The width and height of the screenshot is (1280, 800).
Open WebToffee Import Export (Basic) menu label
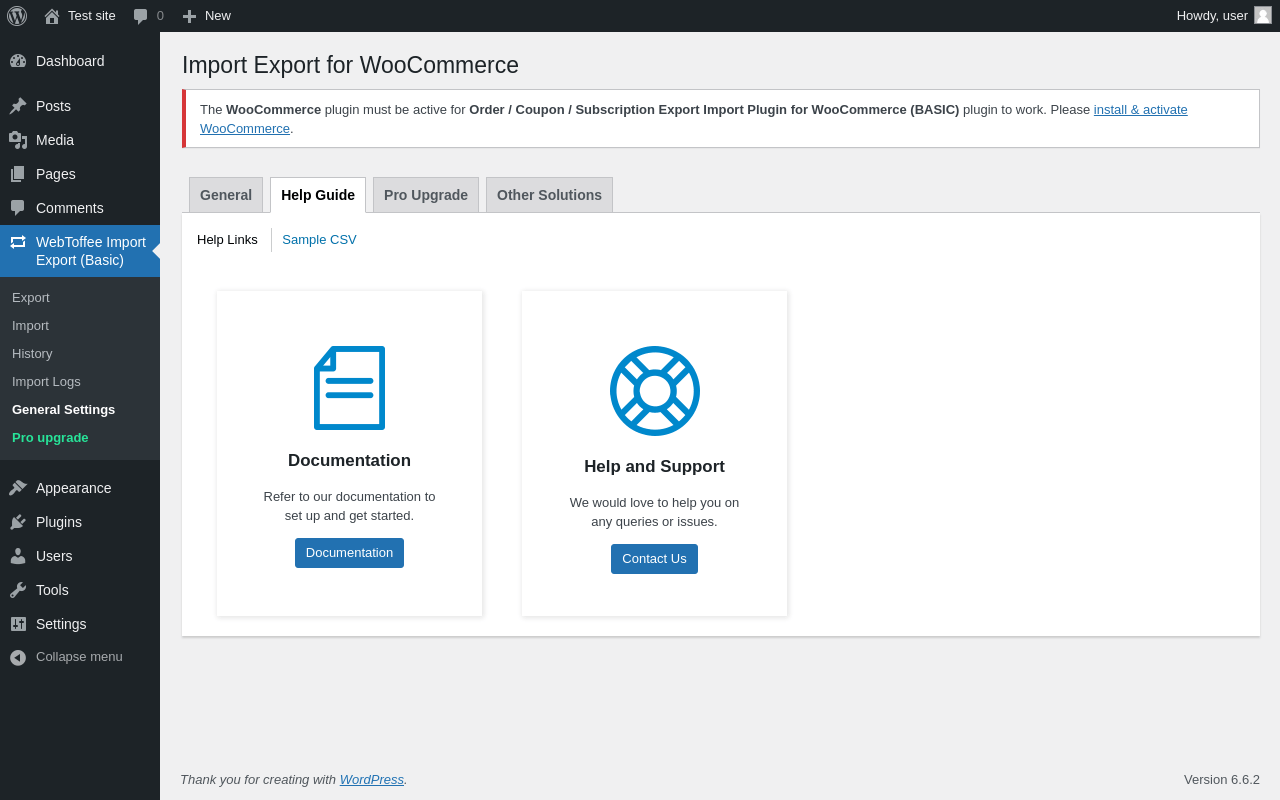tap(91, 251)
